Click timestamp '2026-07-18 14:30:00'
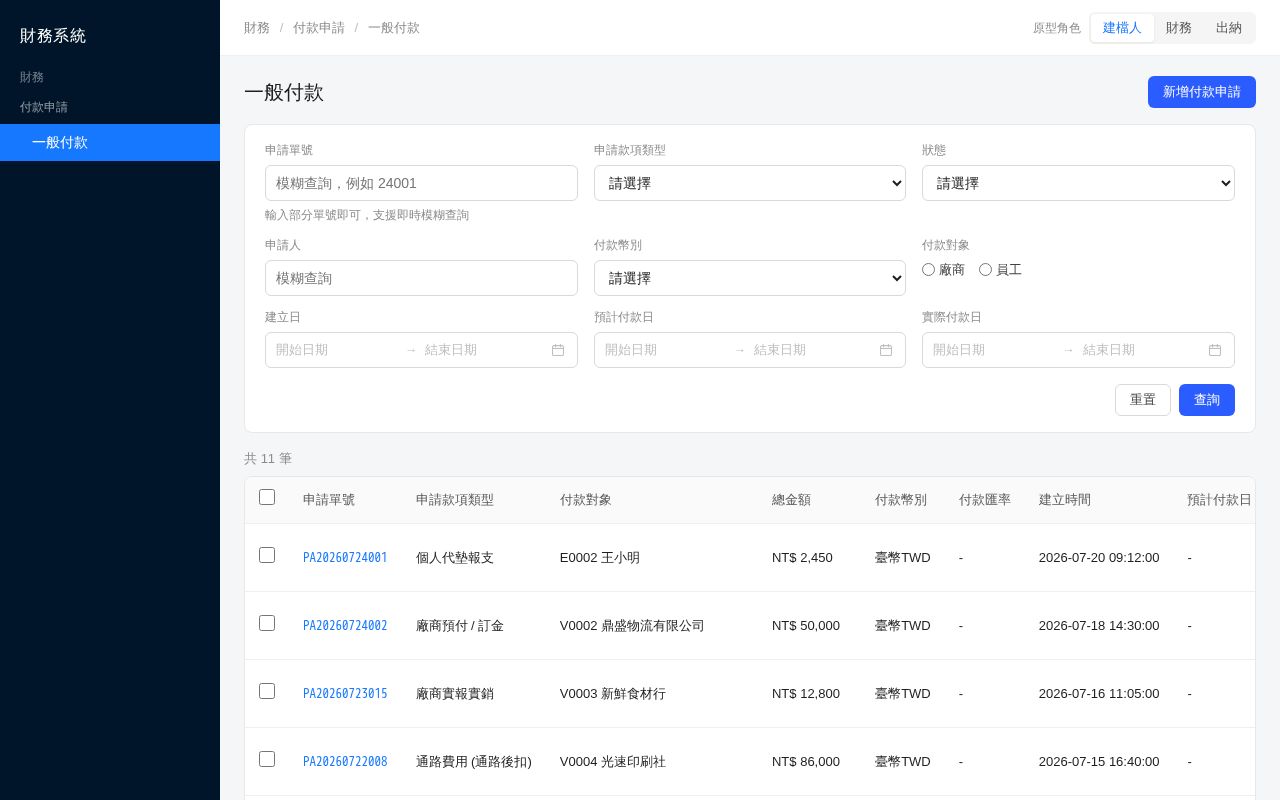Image resolution: width=1280 pixels, height=800 pixels. (x=1099, y=626)
